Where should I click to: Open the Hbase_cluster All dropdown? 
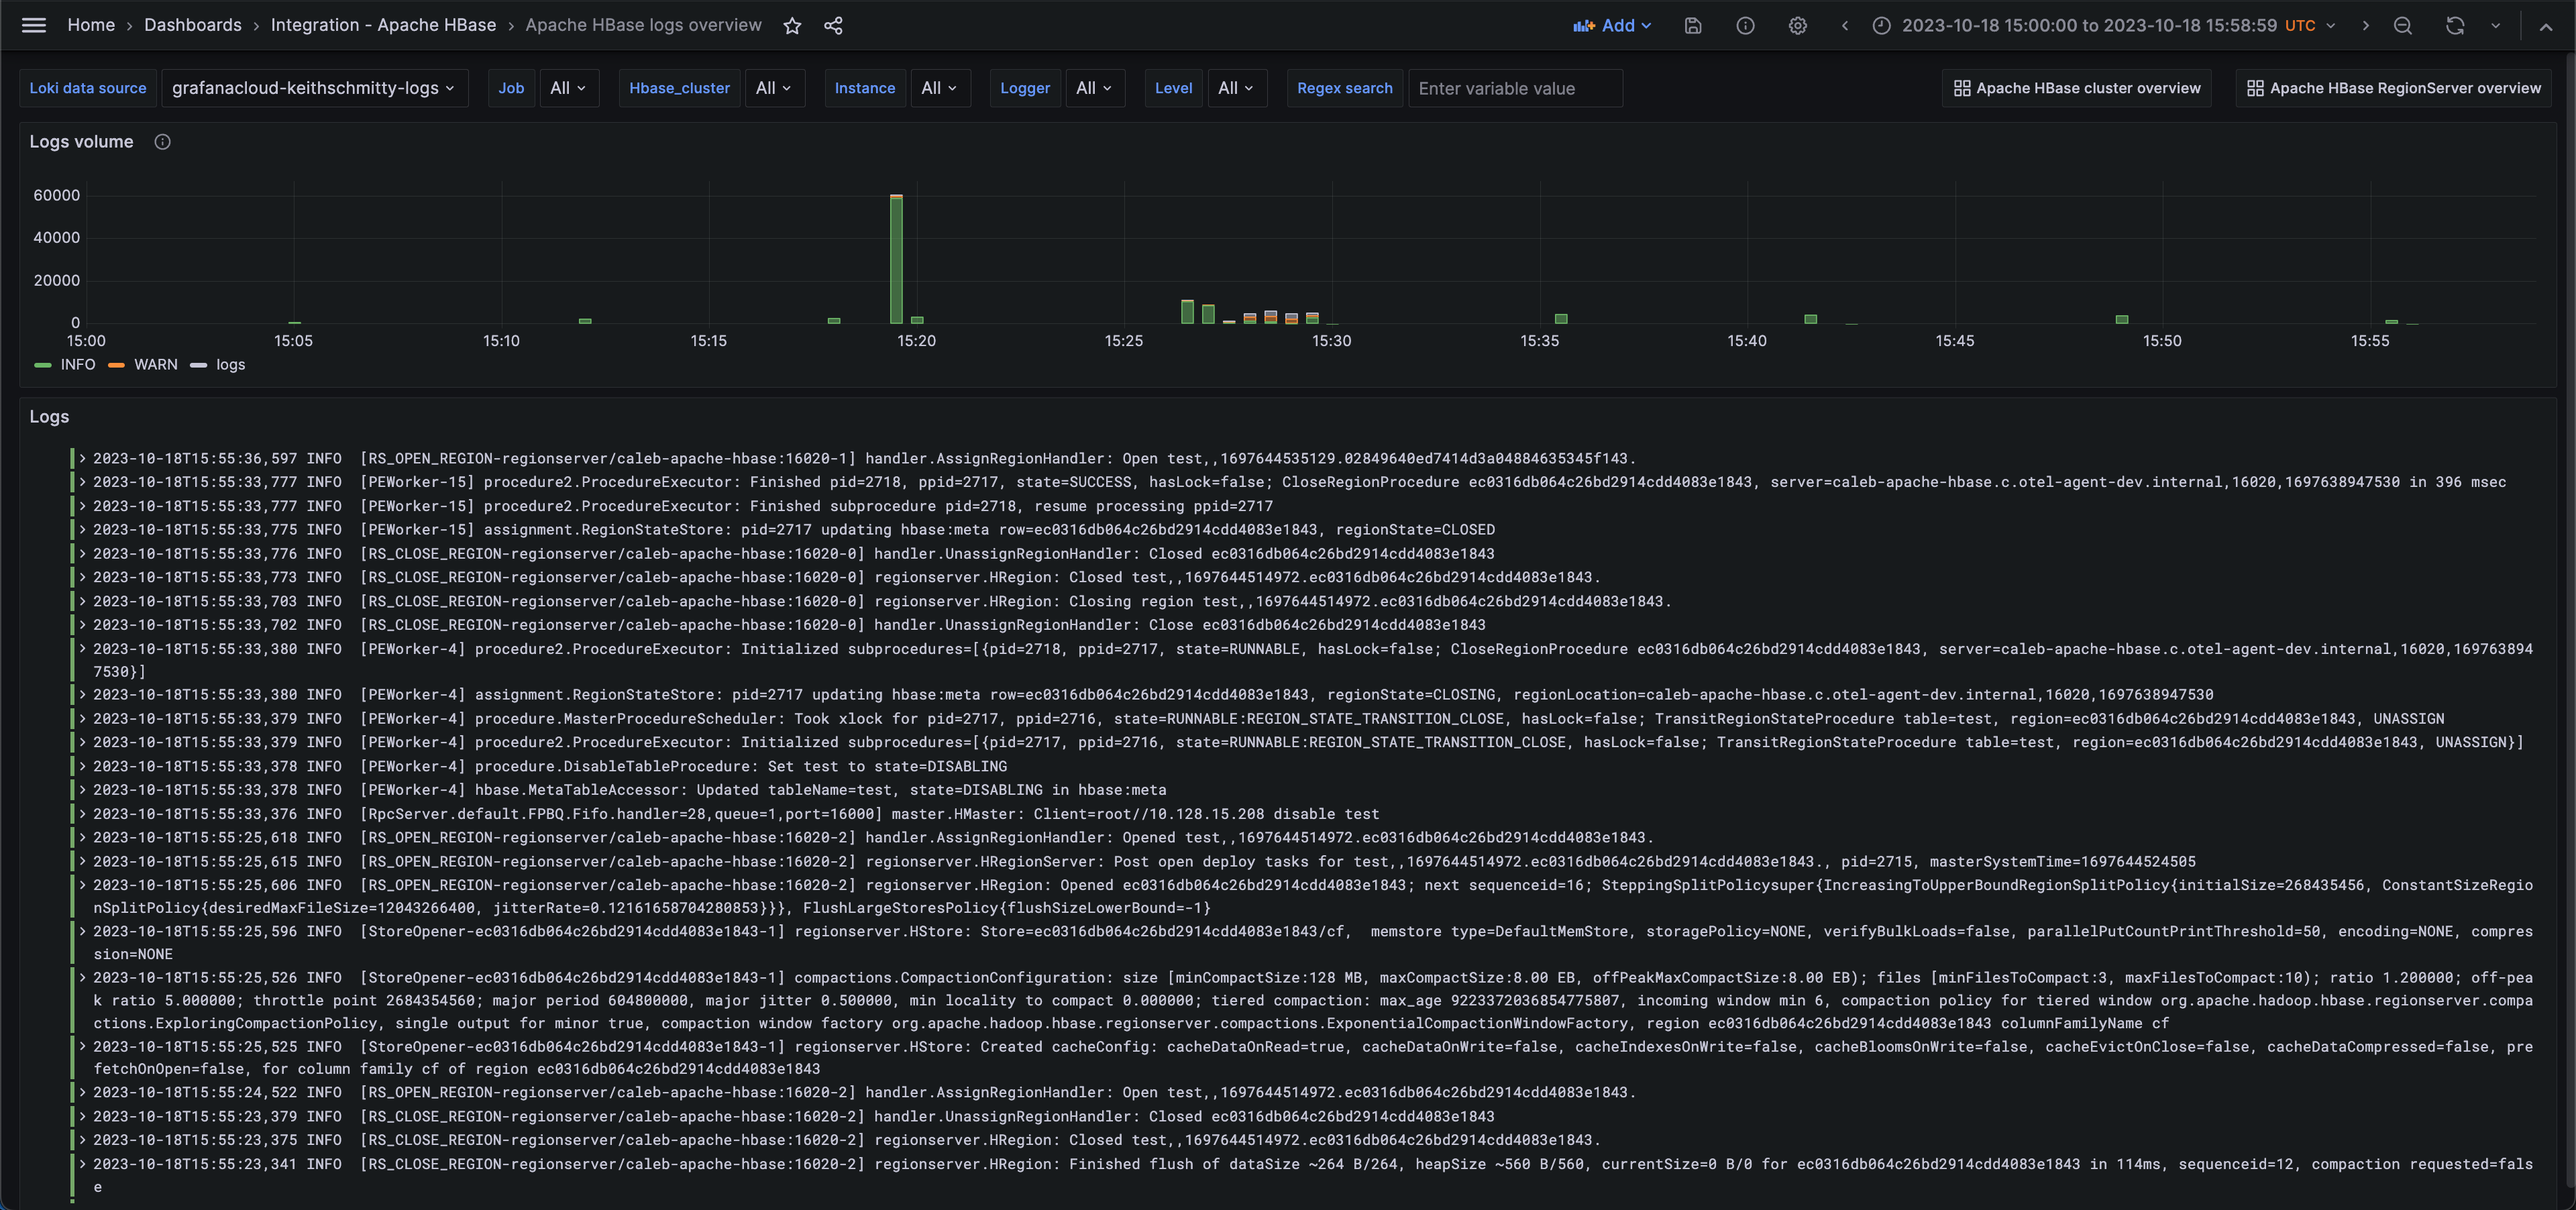point(775,88)
